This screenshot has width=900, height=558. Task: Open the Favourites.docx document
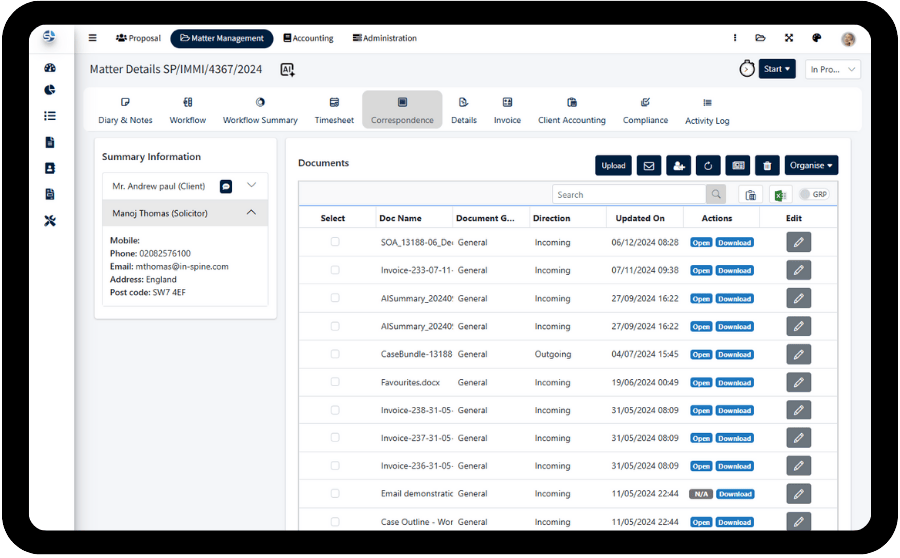[x=701, y=383]
